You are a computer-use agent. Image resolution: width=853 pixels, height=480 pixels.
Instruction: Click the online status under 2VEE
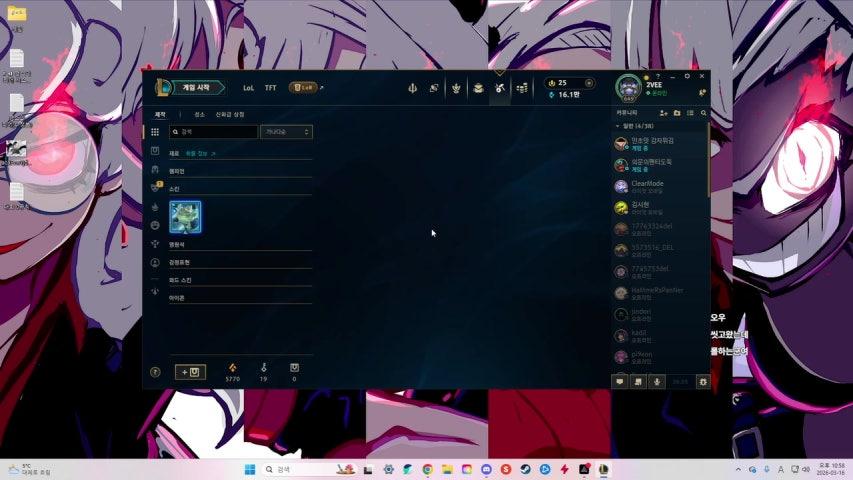click(657, 94)
